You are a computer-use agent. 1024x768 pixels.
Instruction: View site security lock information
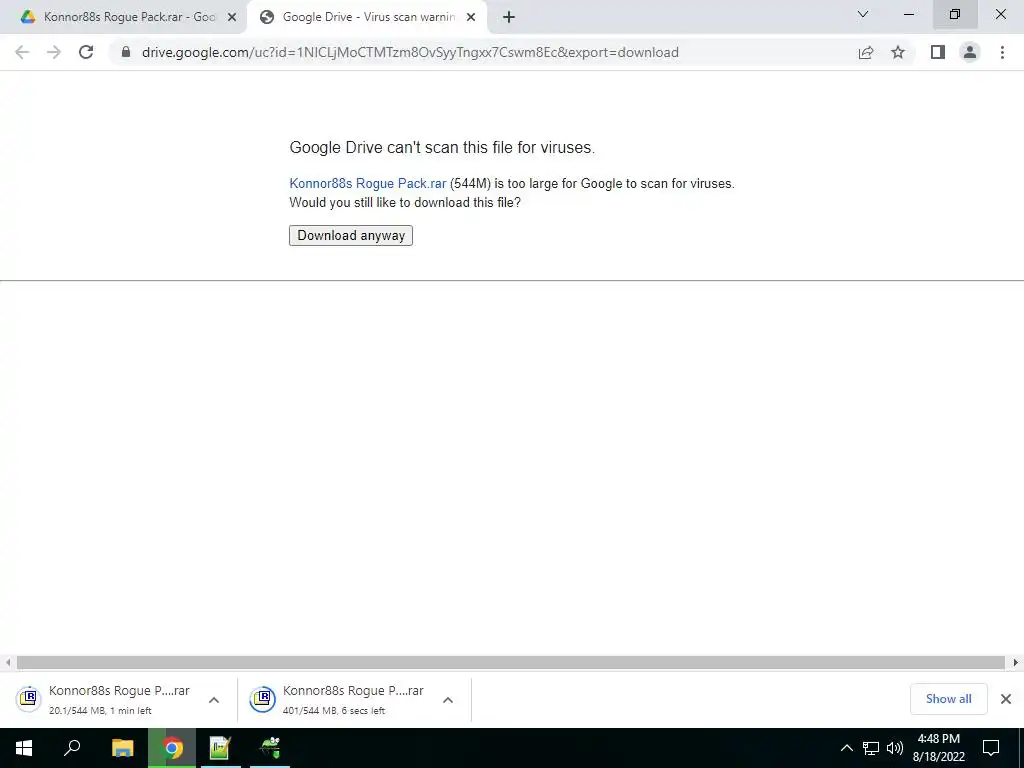coord(126,52)
